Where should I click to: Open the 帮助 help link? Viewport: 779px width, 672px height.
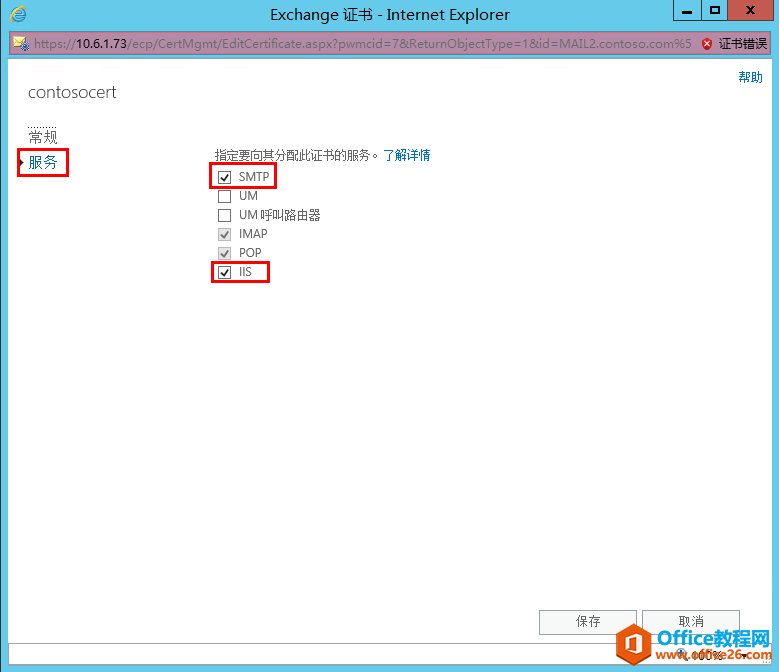pyautogui.click(x=750, y=77)
